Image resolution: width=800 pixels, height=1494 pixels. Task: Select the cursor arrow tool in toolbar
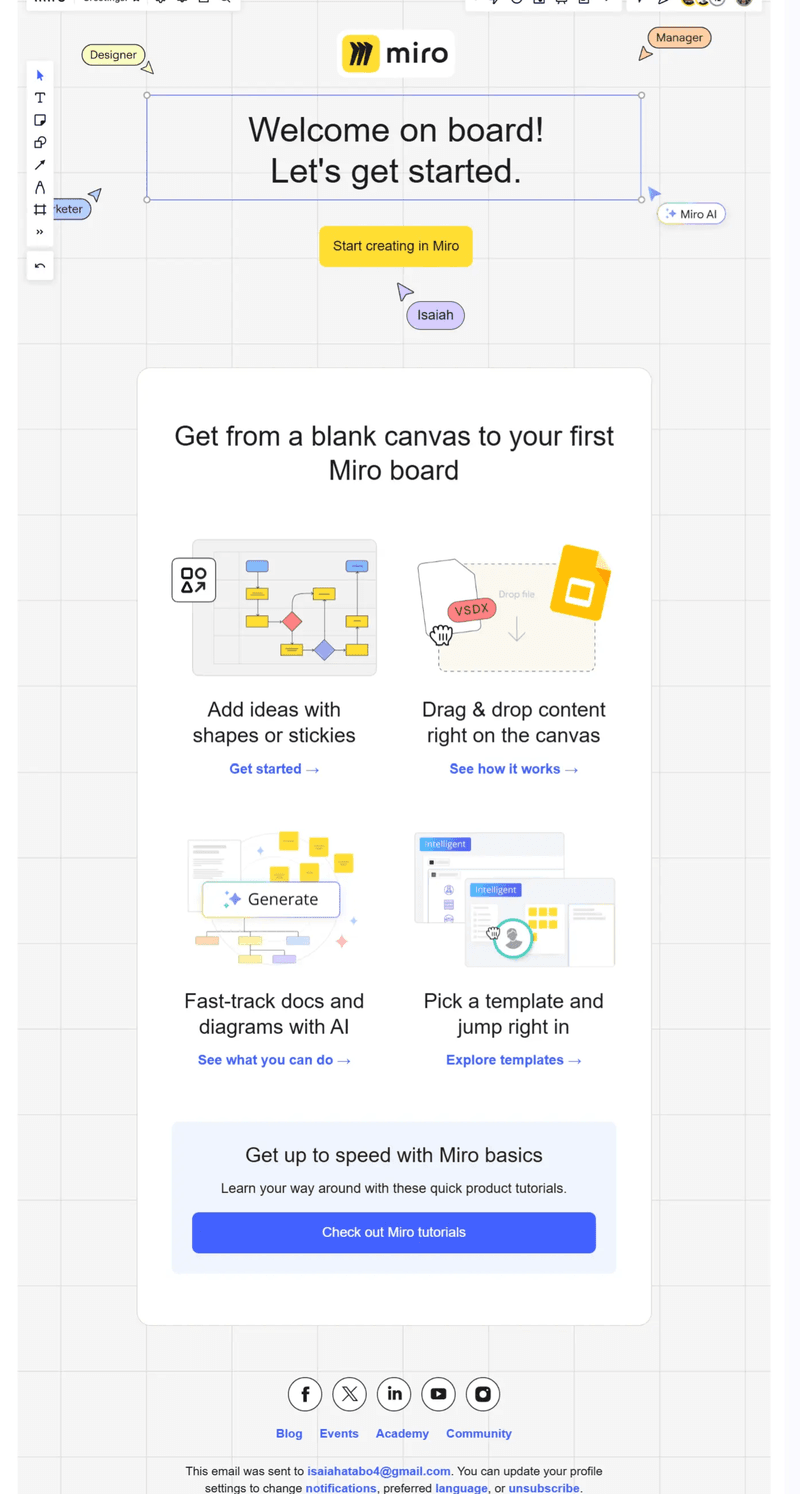click(x=40, y=76)
